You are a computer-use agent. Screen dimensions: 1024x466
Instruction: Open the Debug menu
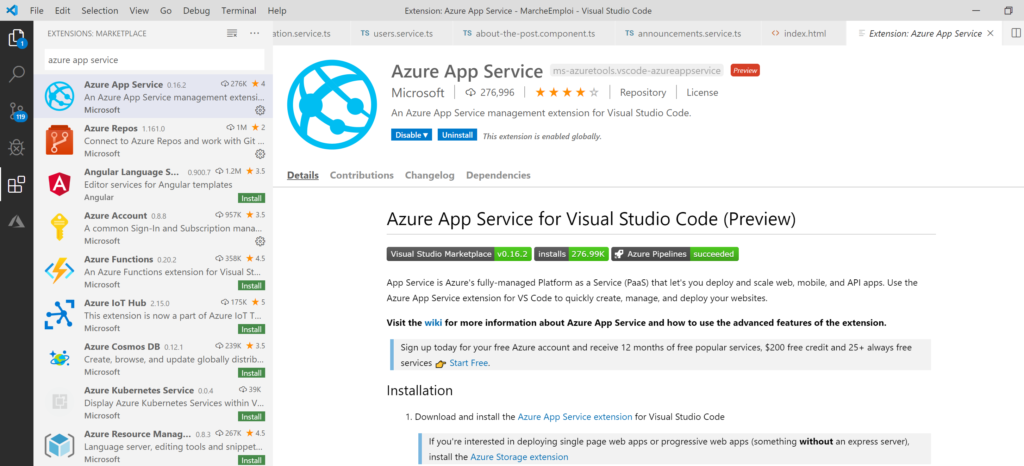tap(197, 10)
